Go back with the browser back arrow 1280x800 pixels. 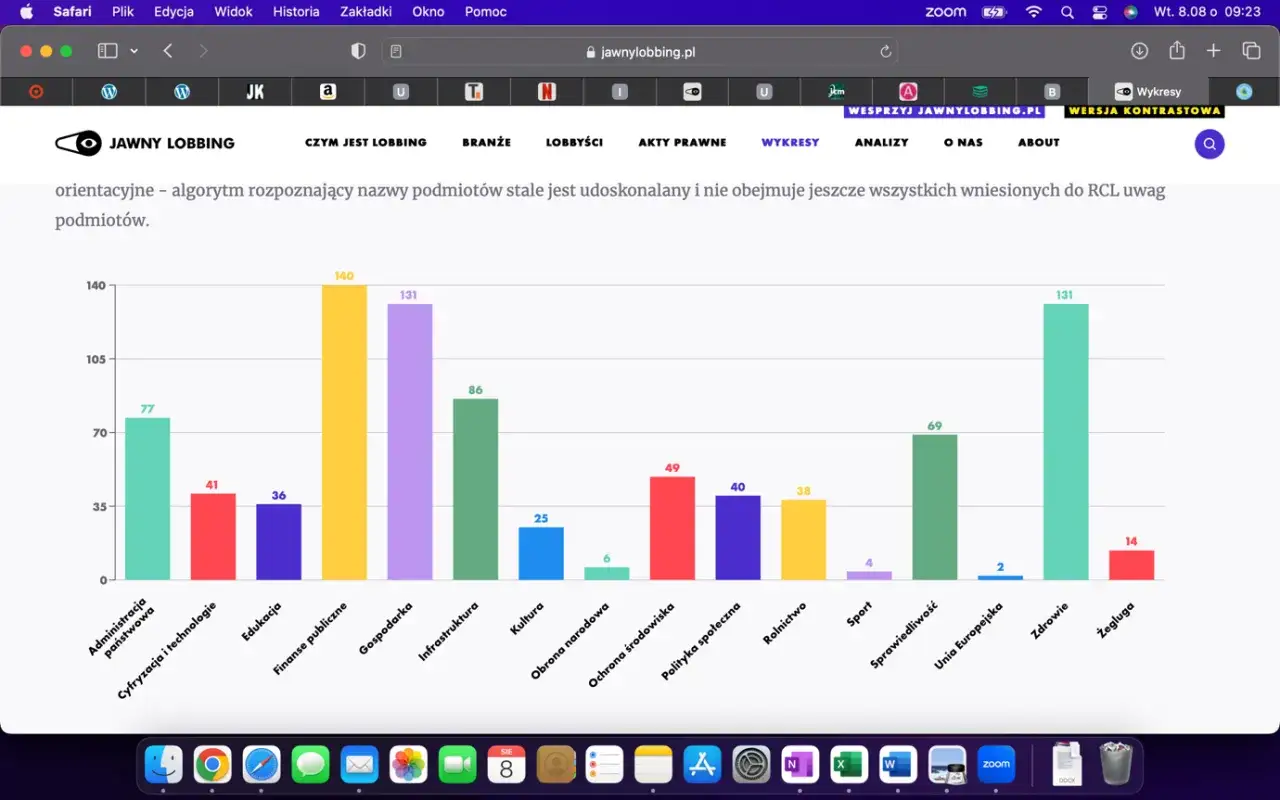point(168,51)
